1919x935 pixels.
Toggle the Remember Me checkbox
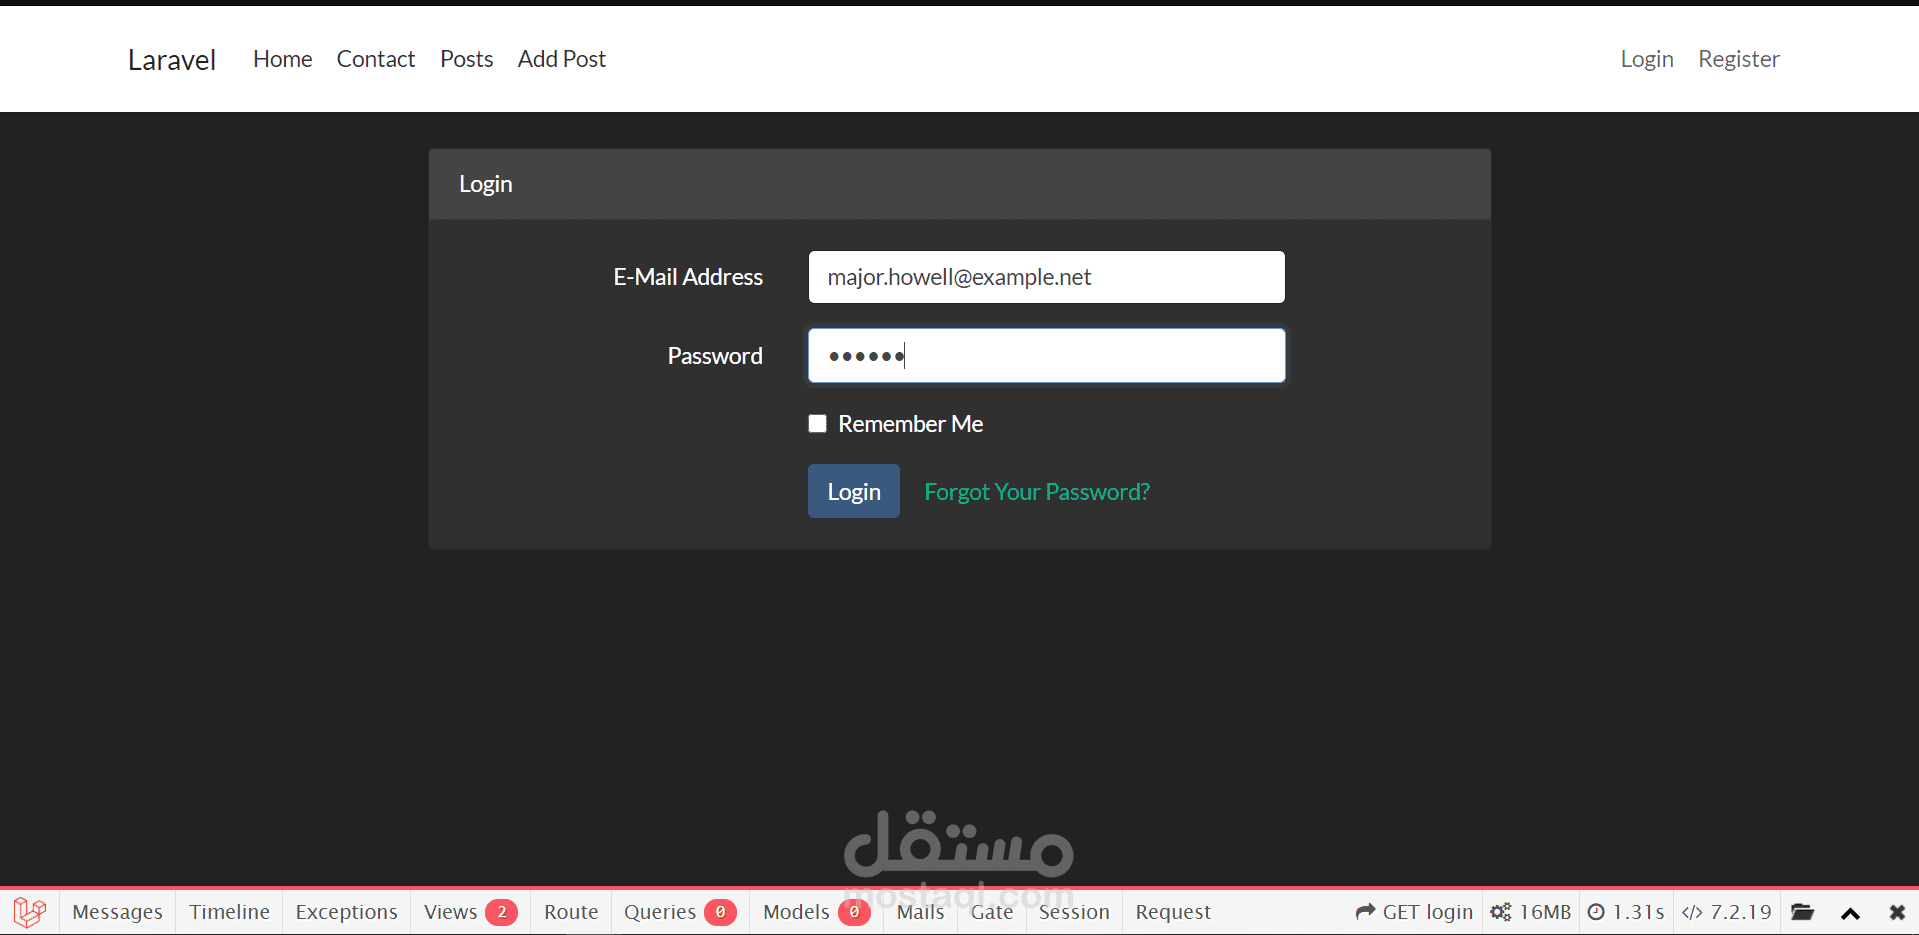(818, 424)
